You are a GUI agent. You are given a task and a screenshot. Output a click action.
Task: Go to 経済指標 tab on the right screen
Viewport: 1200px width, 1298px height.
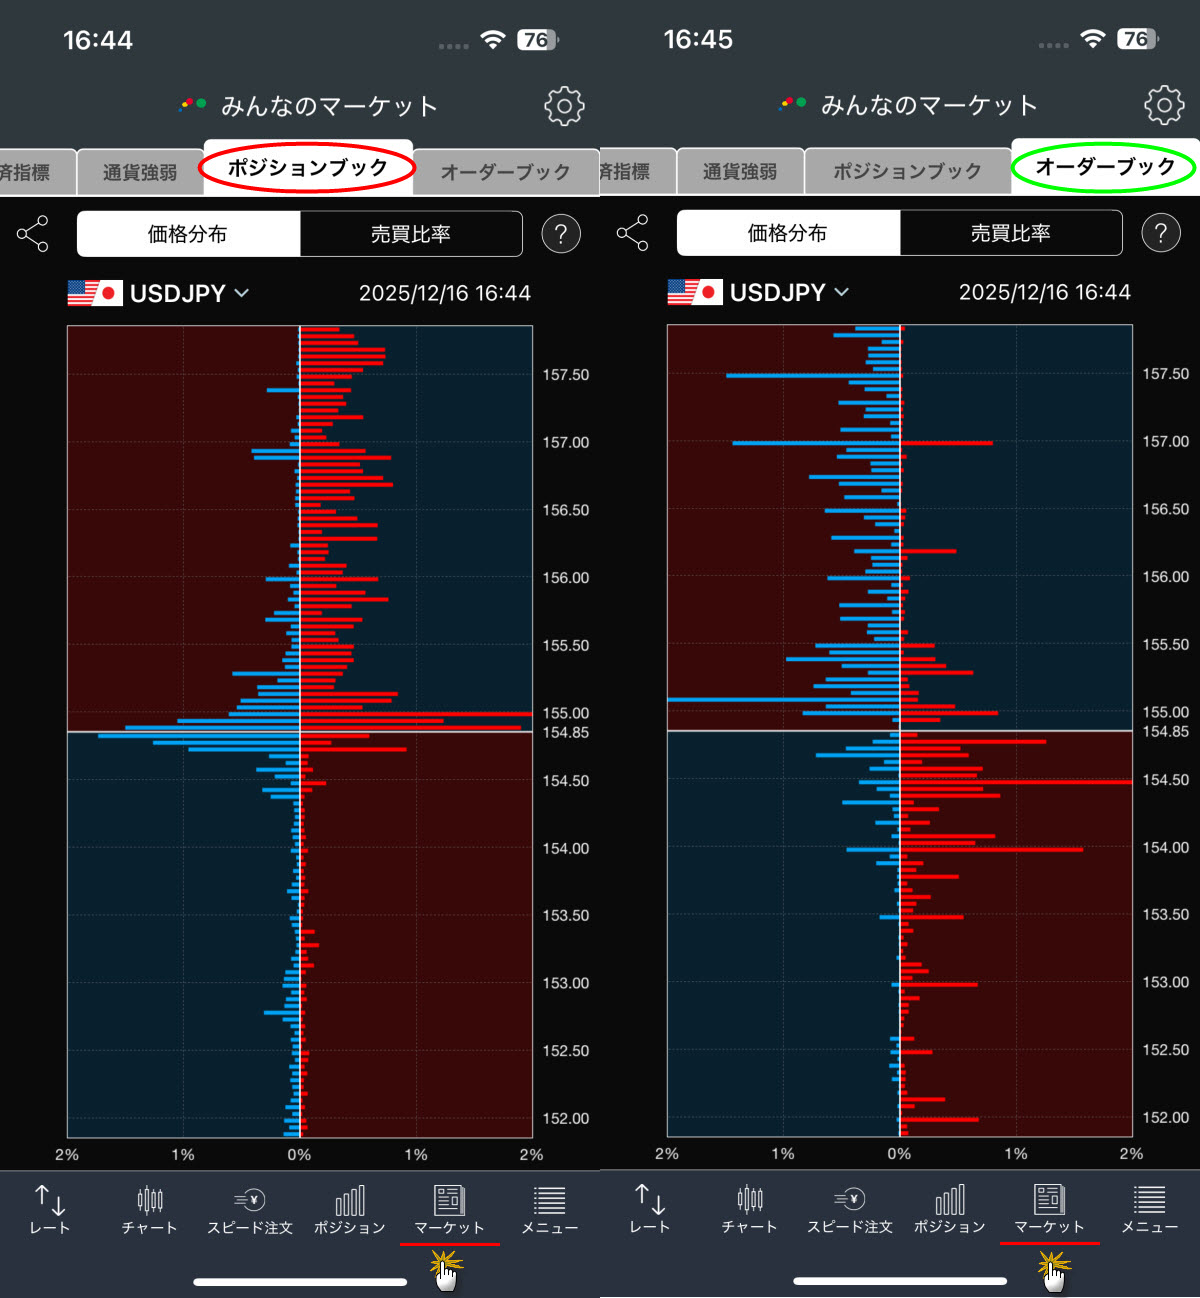pyautogui.click(x=627, y=171)
